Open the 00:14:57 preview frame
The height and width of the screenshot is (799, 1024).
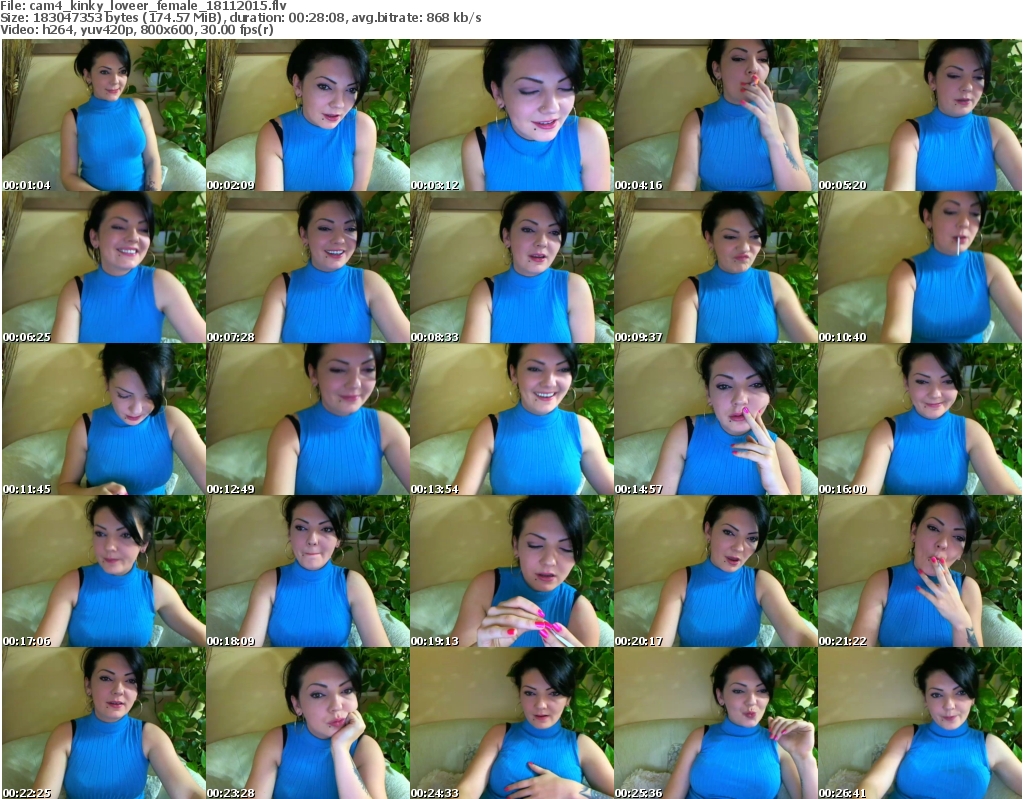(x=716, y=419)
